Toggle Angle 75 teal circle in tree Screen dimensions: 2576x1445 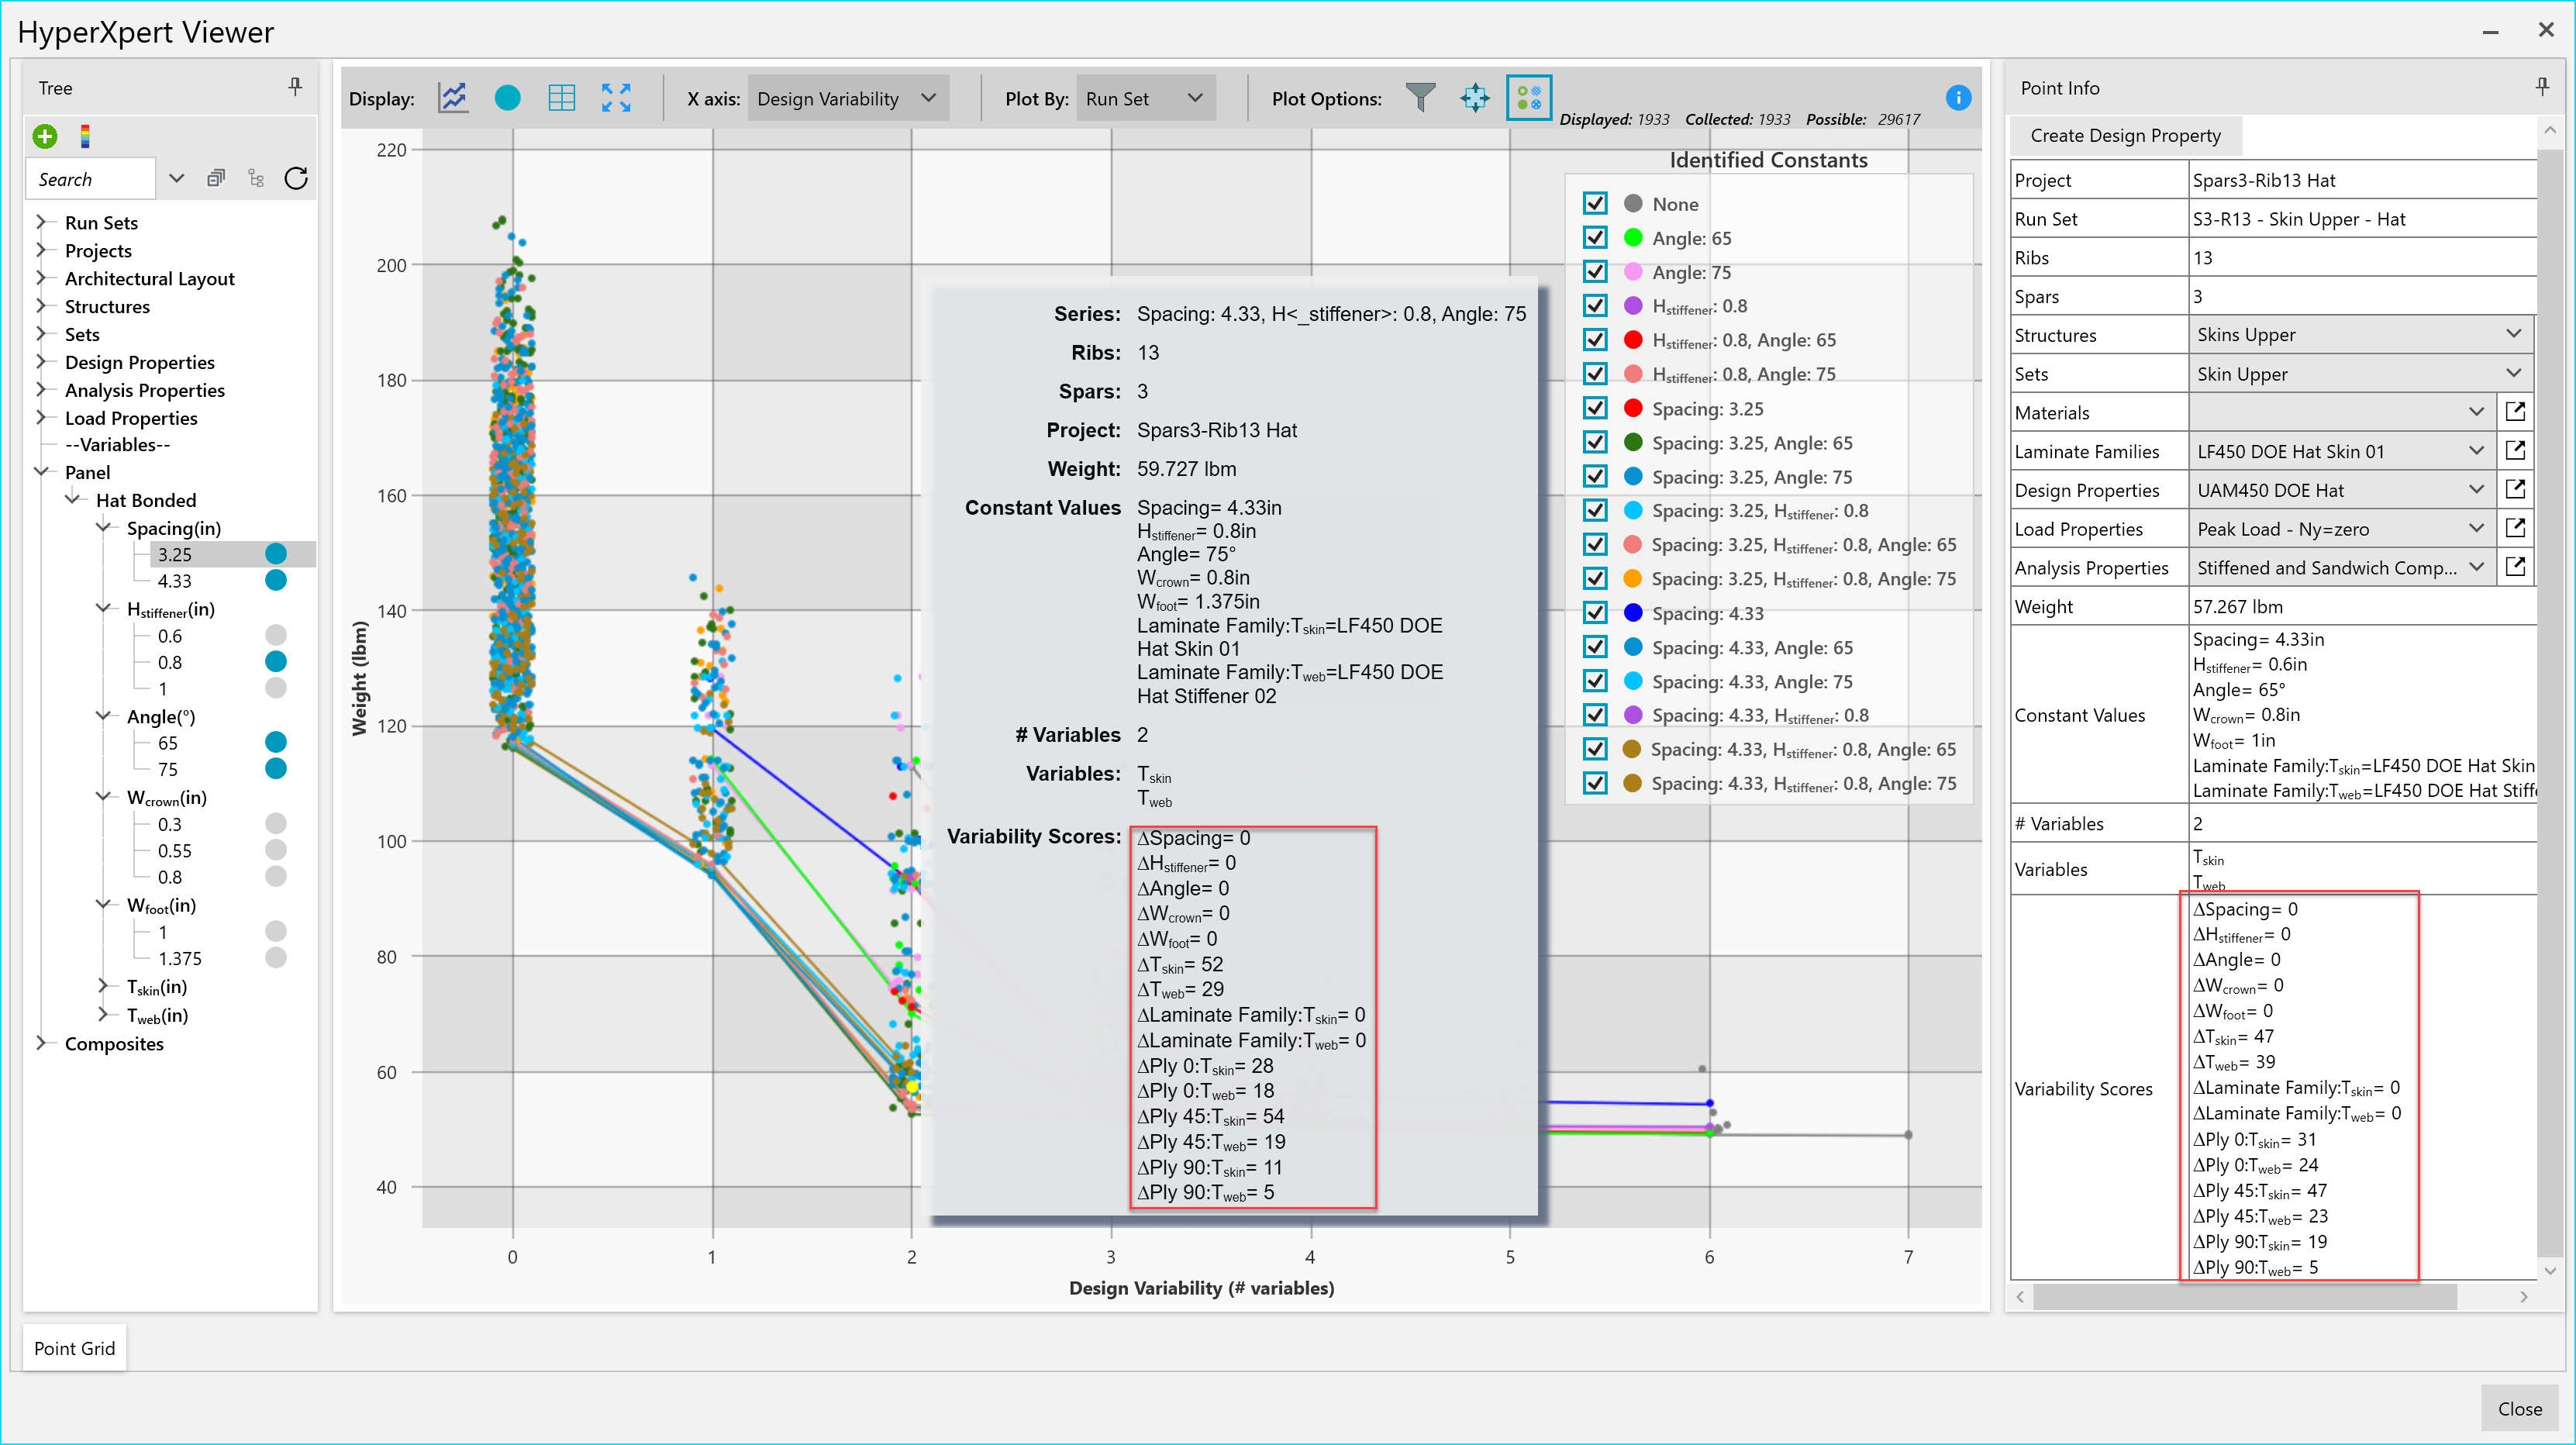click(x=276, y=769)
